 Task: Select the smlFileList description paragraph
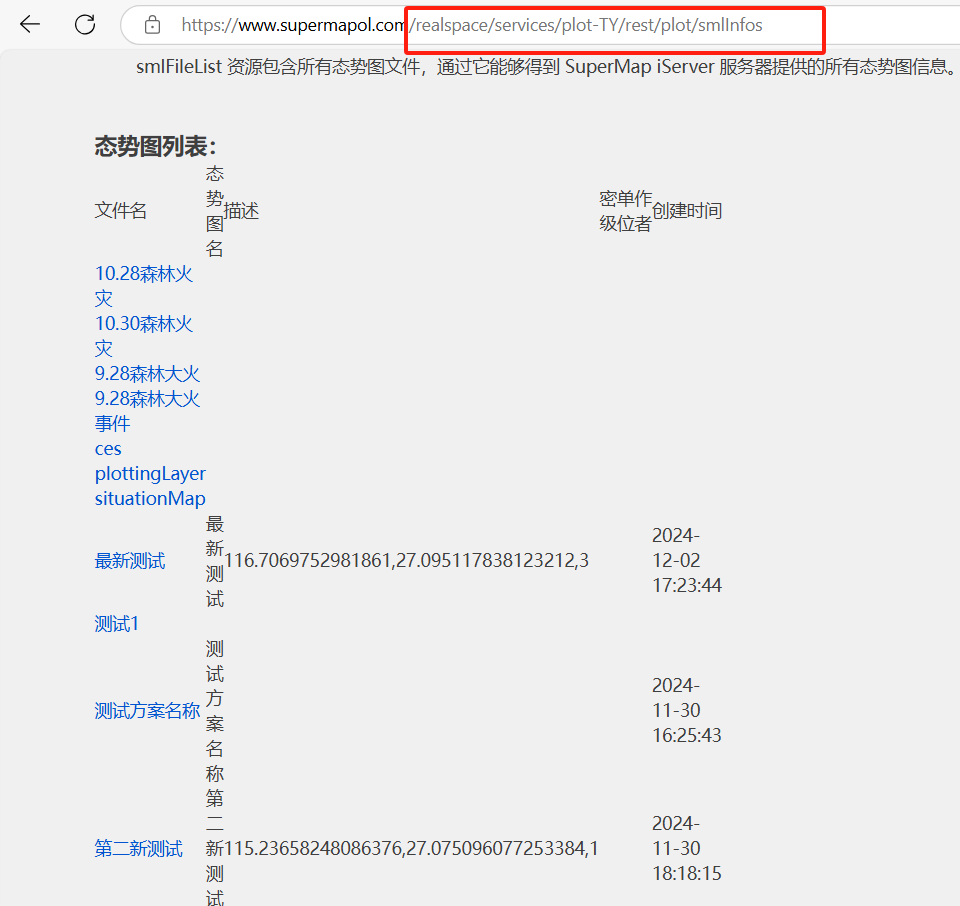pos(546,66)
